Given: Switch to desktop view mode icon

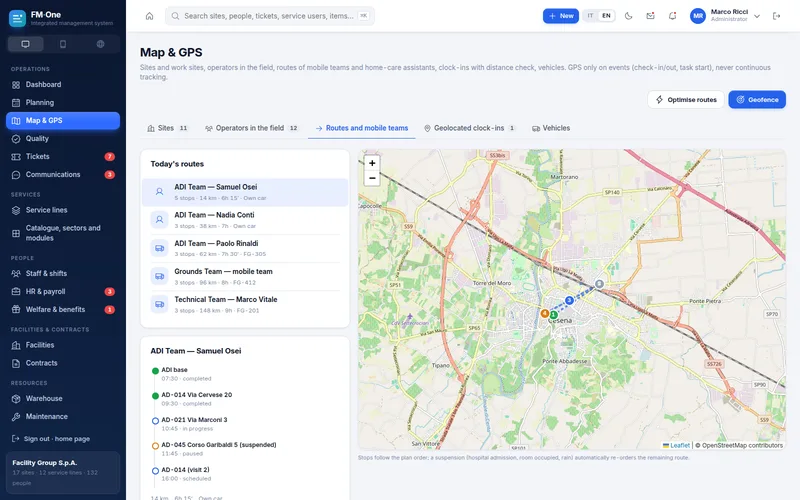Looking at the screenshot, I should [26, 44].
